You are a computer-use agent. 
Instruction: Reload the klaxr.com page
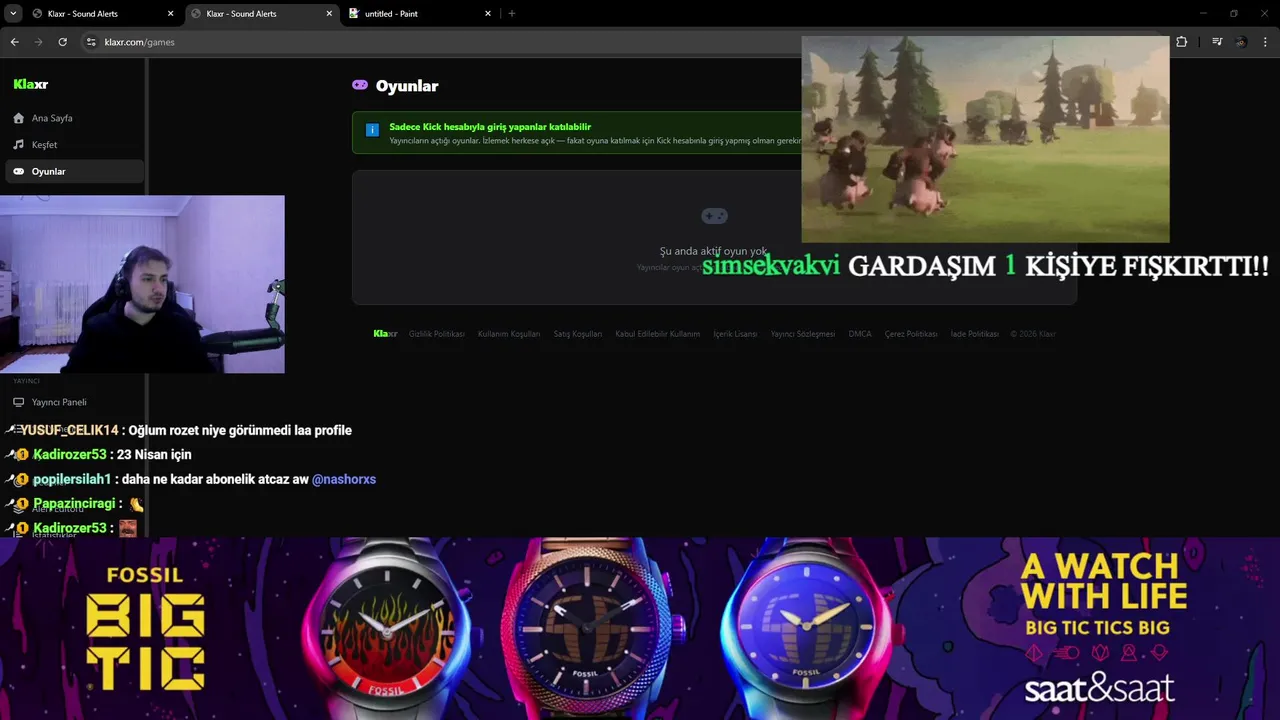coord(62,42)
